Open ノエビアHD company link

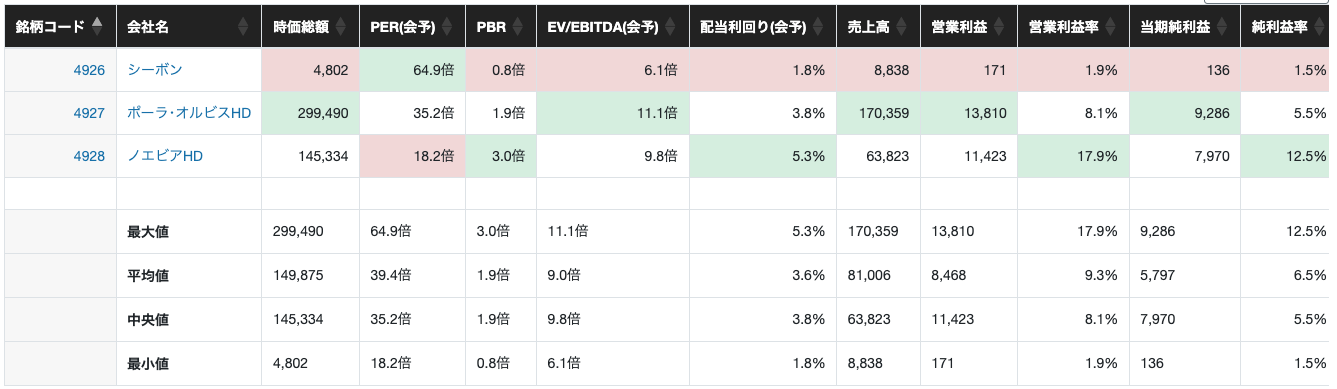coord(165,156)
